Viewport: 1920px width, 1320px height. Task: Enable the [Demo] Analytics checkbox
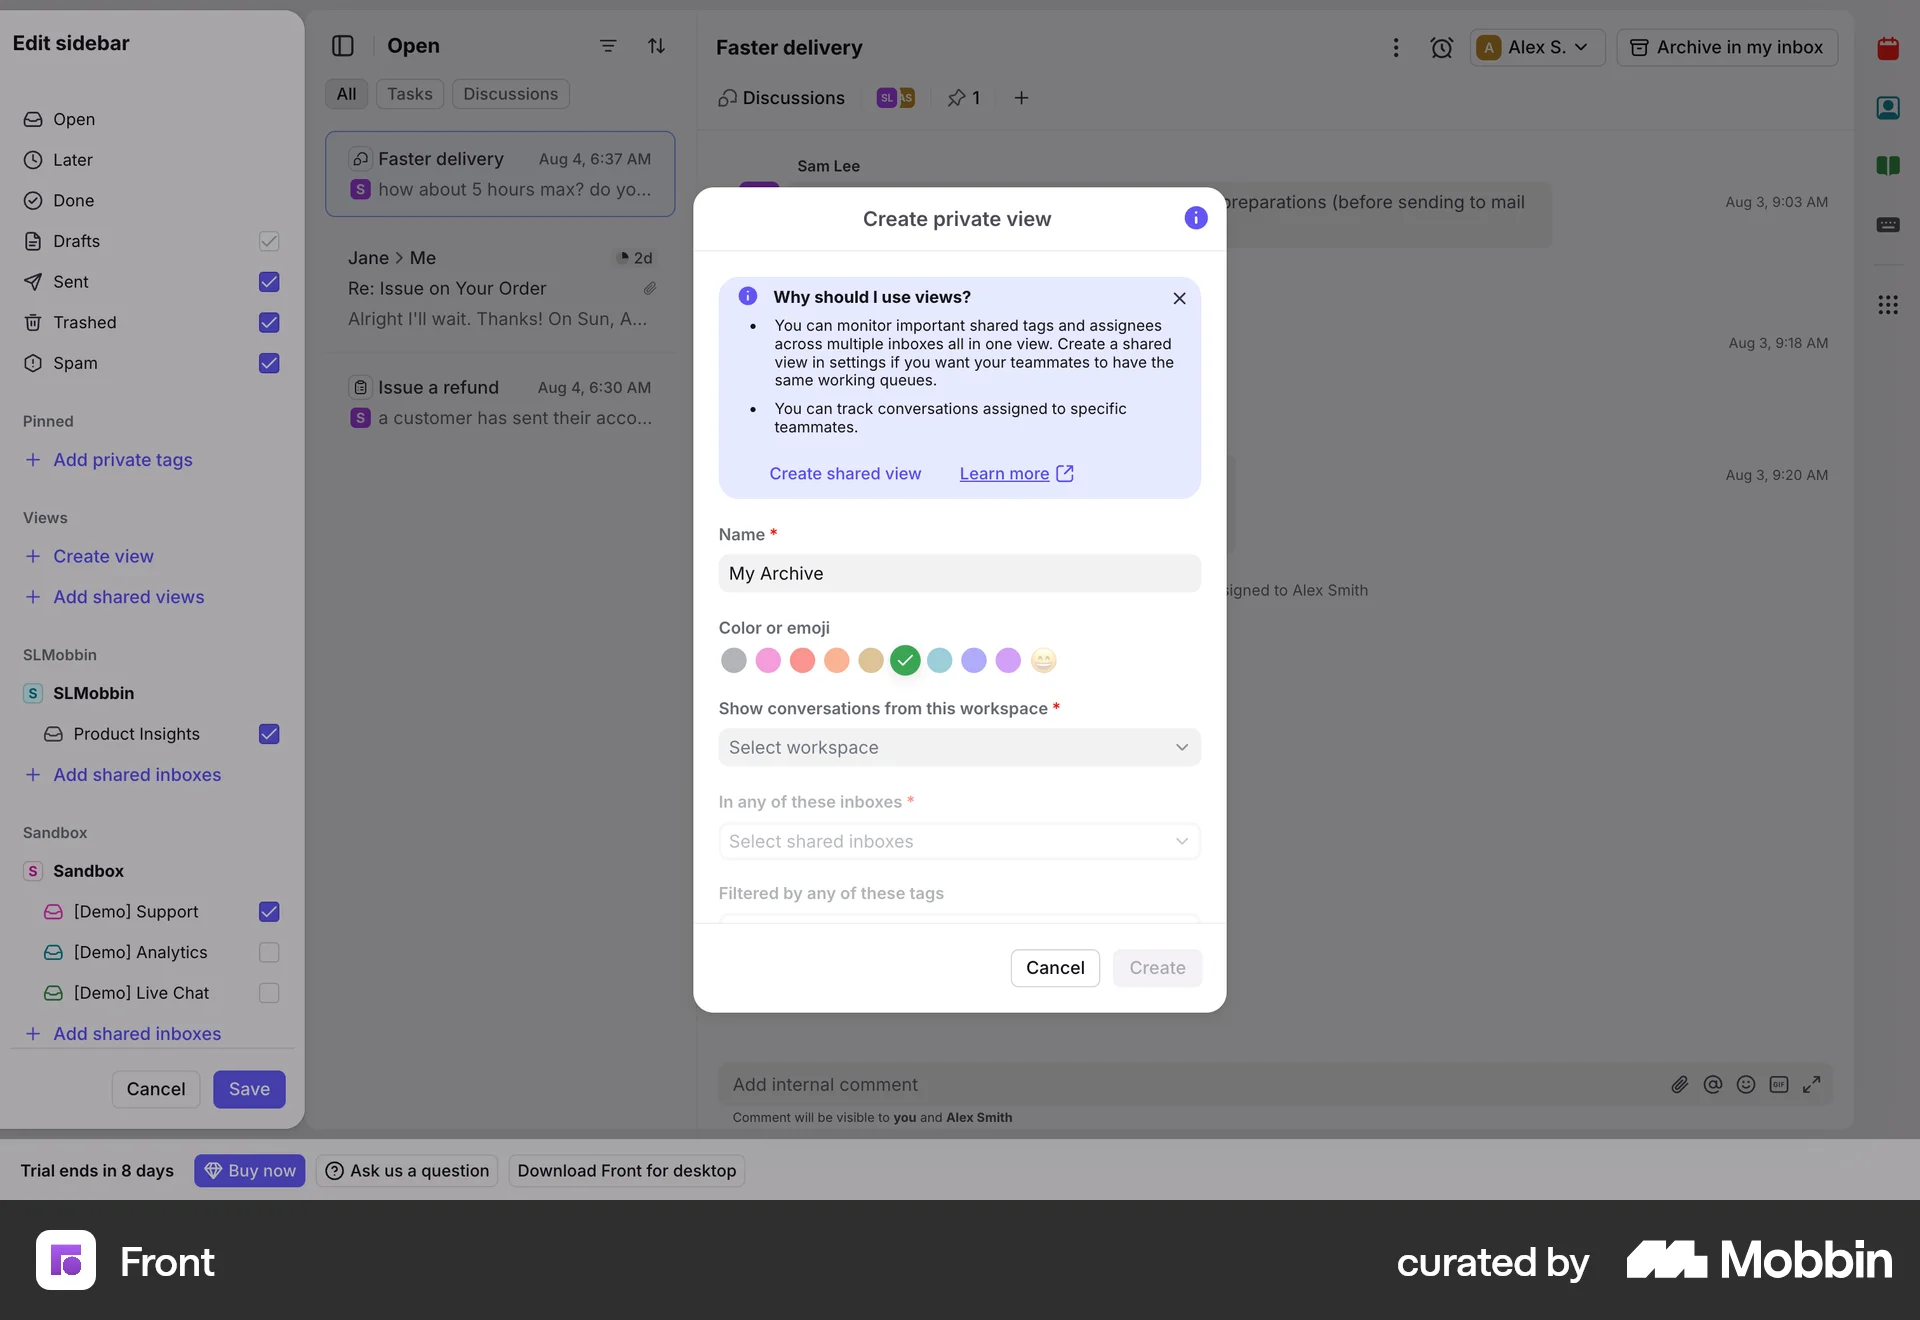pyautogui.click(x=269, y=952)
